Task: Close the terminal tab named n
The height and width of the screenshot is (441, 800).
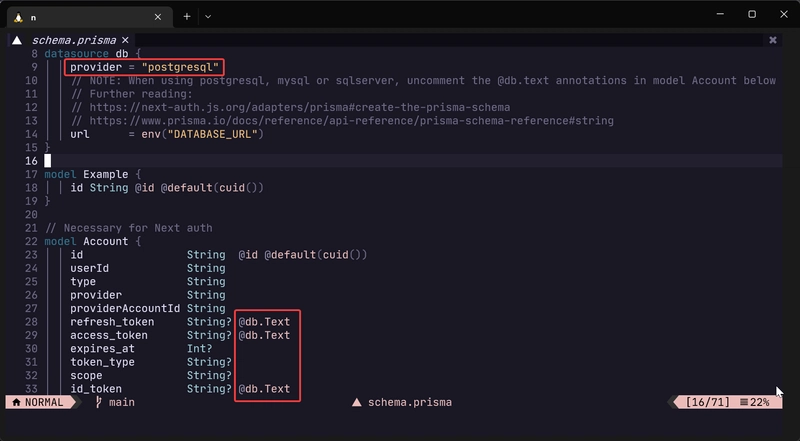Action: [158, 17]
